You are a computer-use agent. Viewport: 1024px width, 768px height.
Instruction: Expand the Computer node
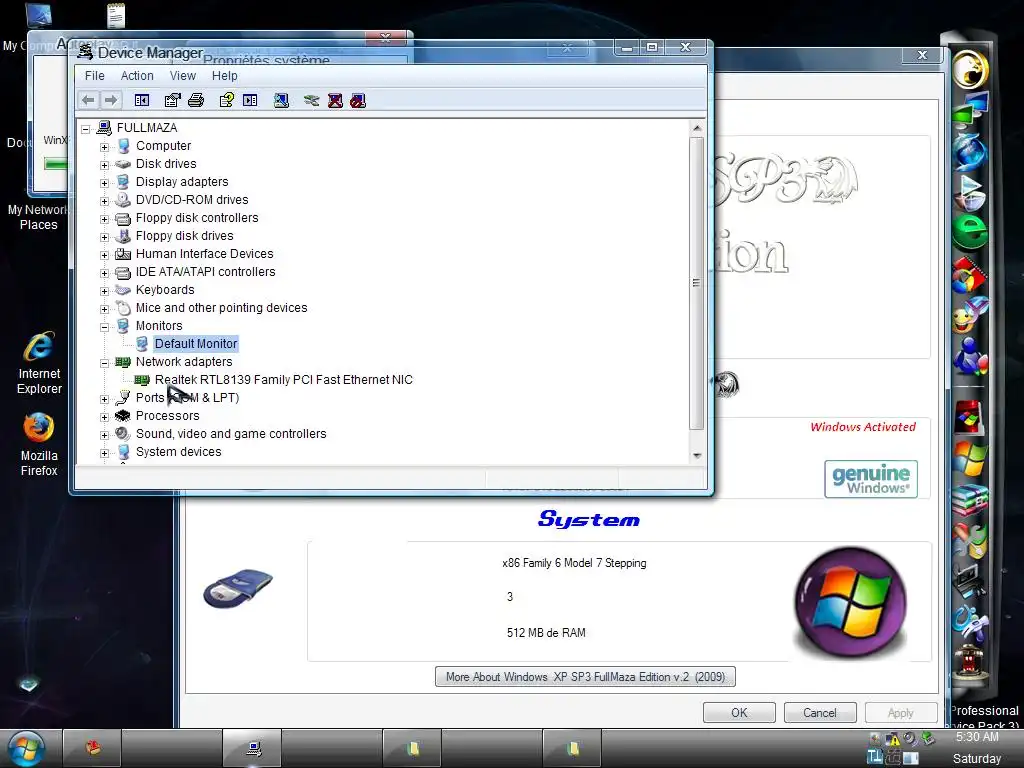point(104,147)
